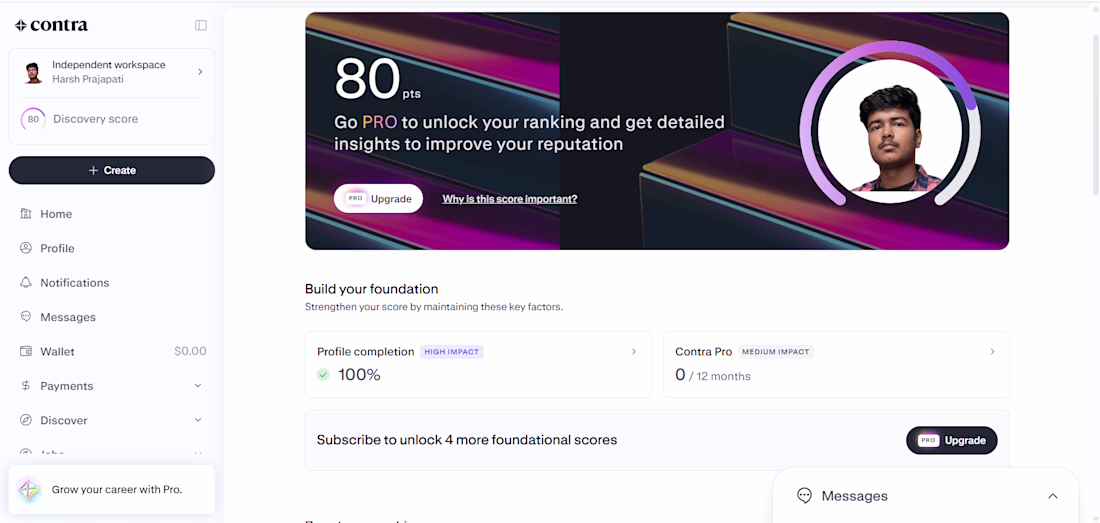Open Notifications via the bell icon
Viewport: 1100px width, 523px height.
pyautogui.click(x=26, y=283)
